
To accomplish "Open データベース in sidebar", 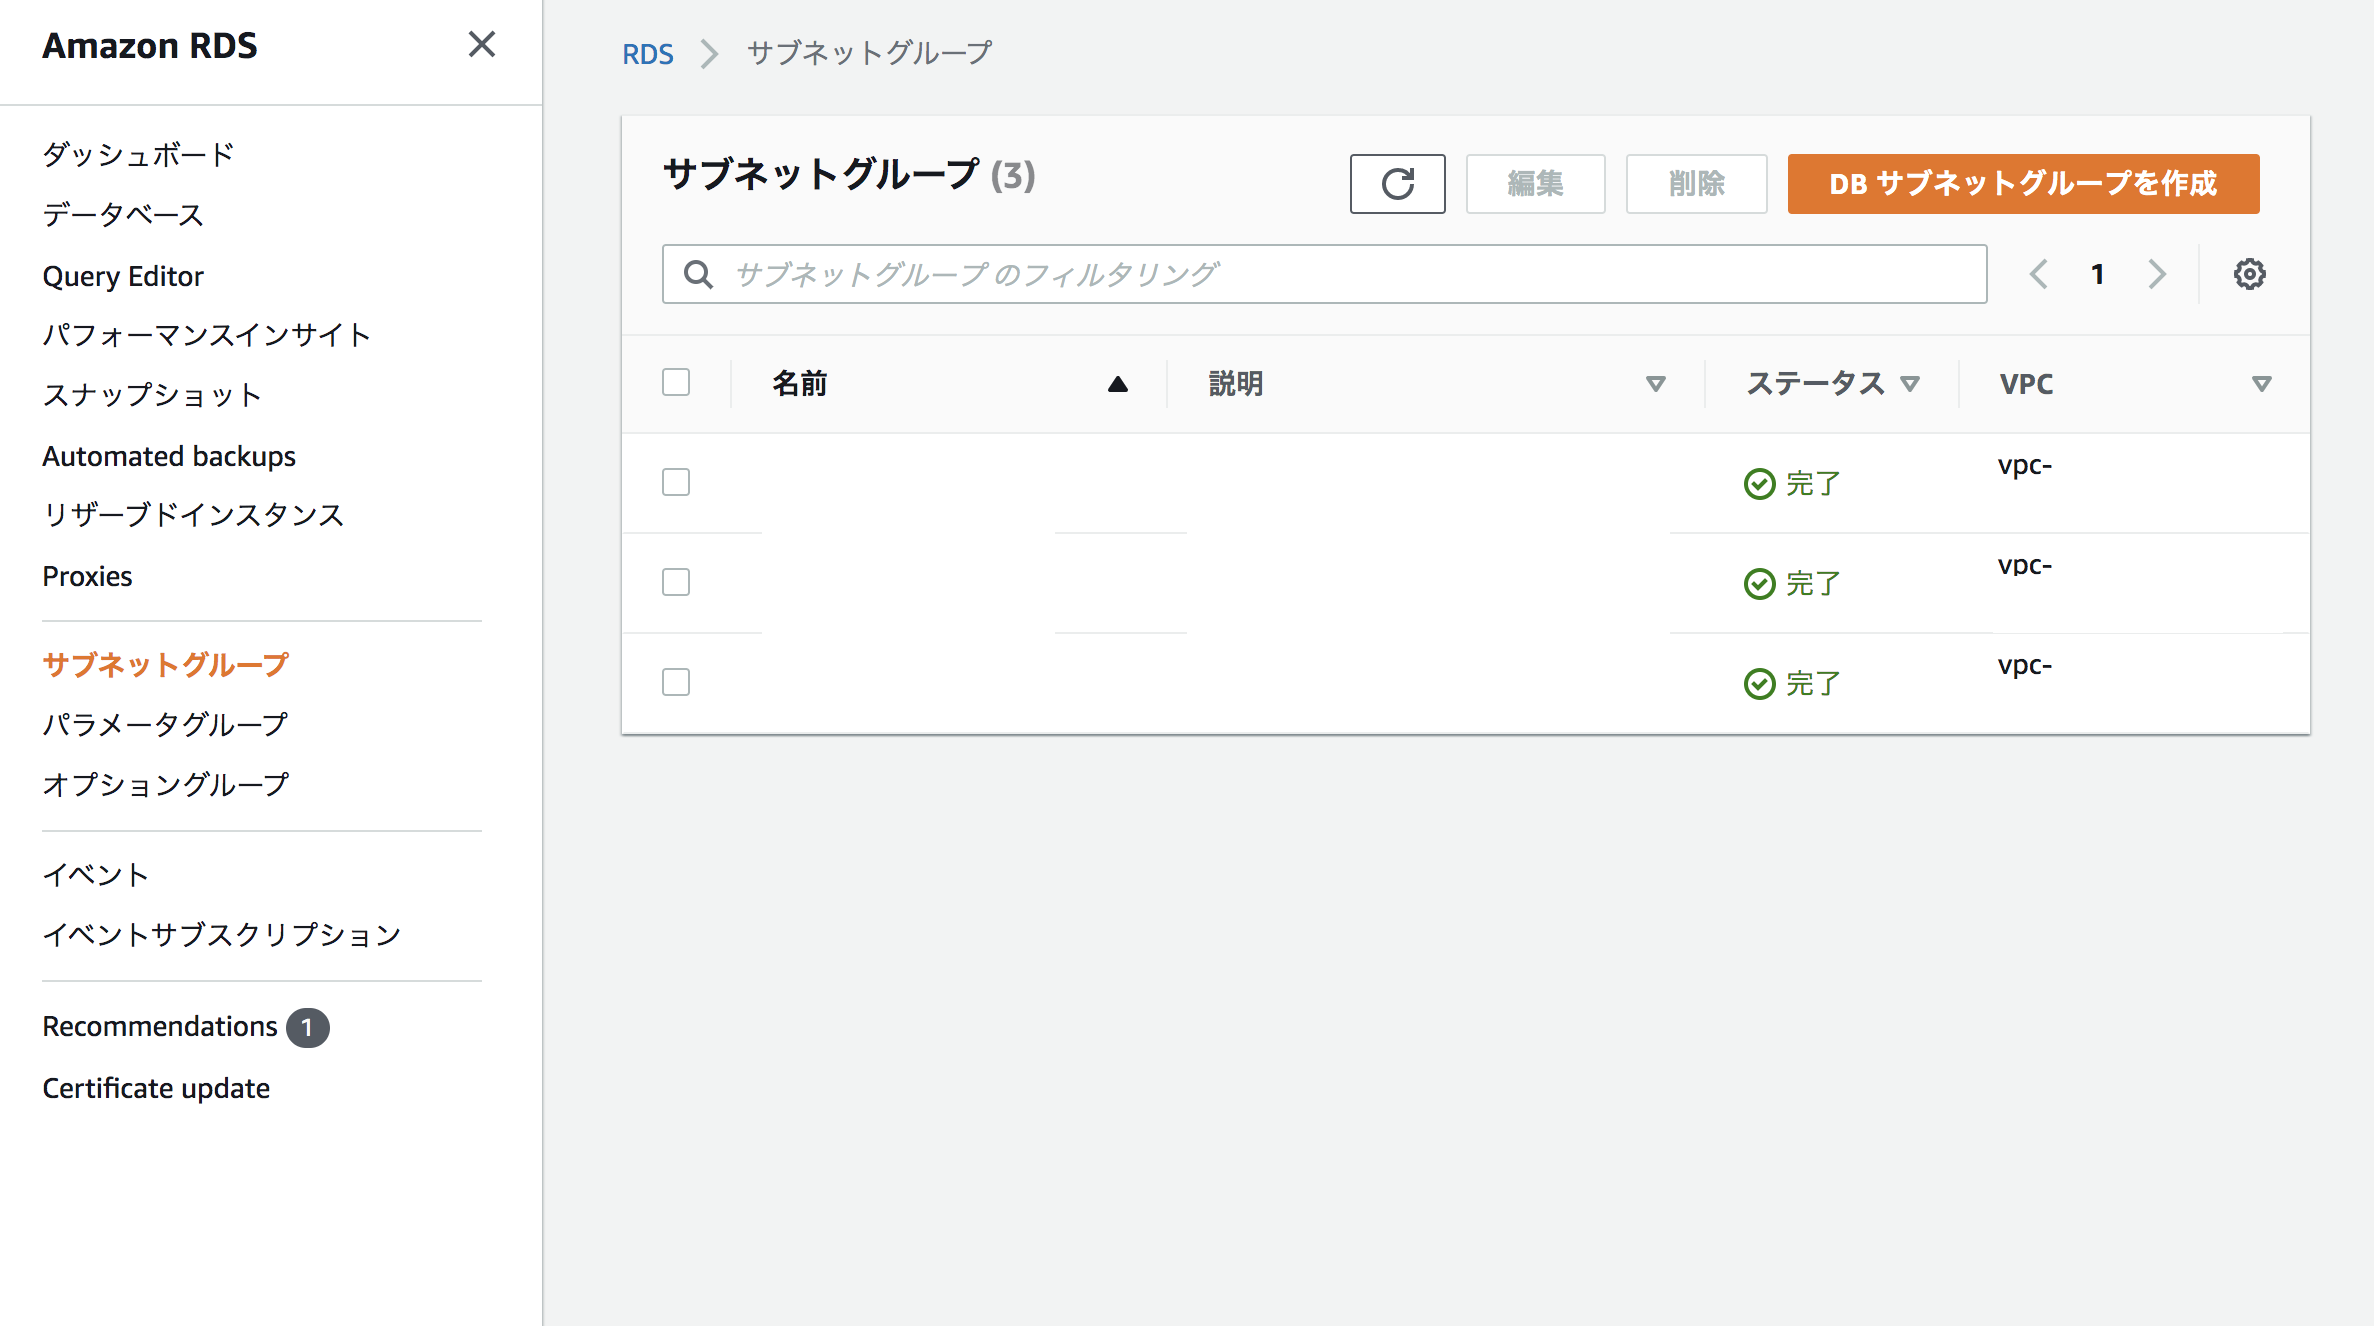I will tap(123, 215).
